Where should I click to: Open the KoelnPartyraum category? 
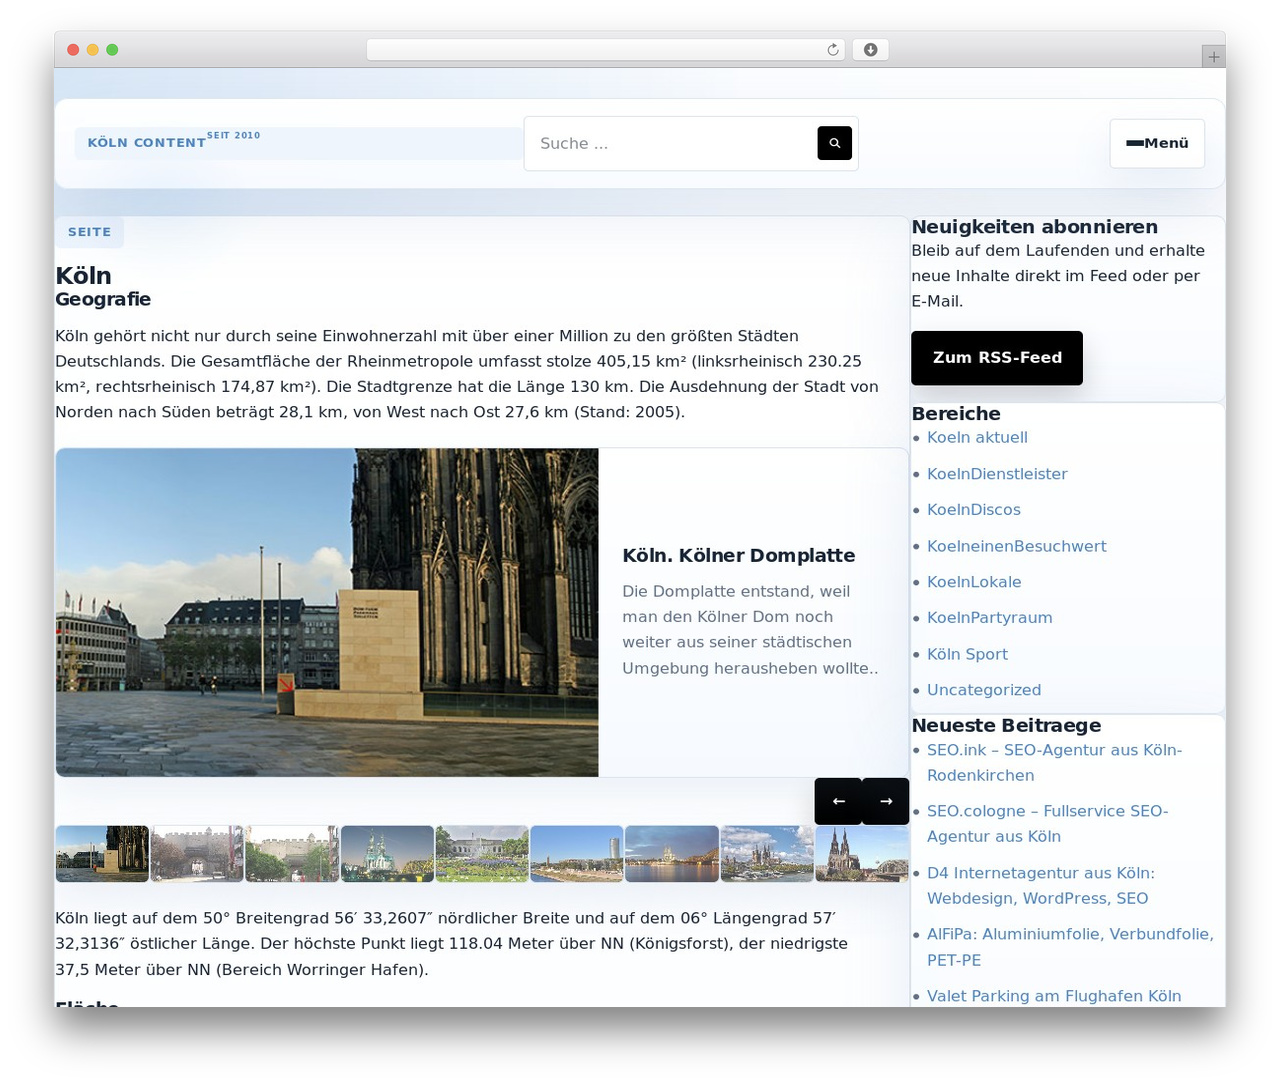(989, 618)
